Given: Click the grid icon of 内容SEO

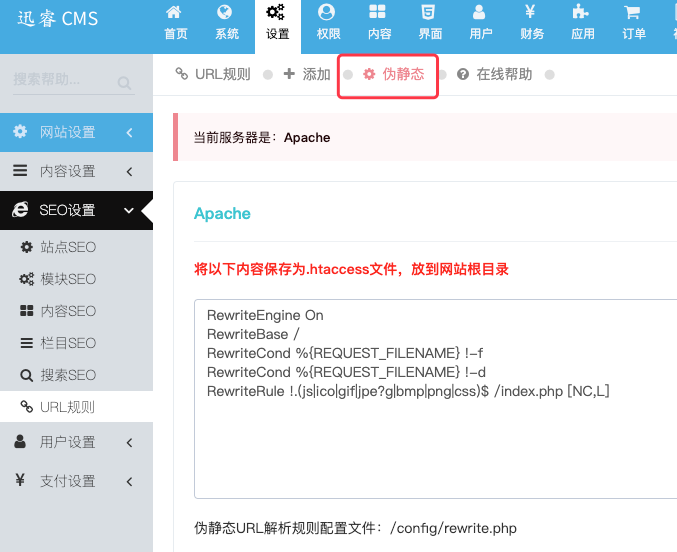Looking at the screenshot, I should [x=26, y=311].
